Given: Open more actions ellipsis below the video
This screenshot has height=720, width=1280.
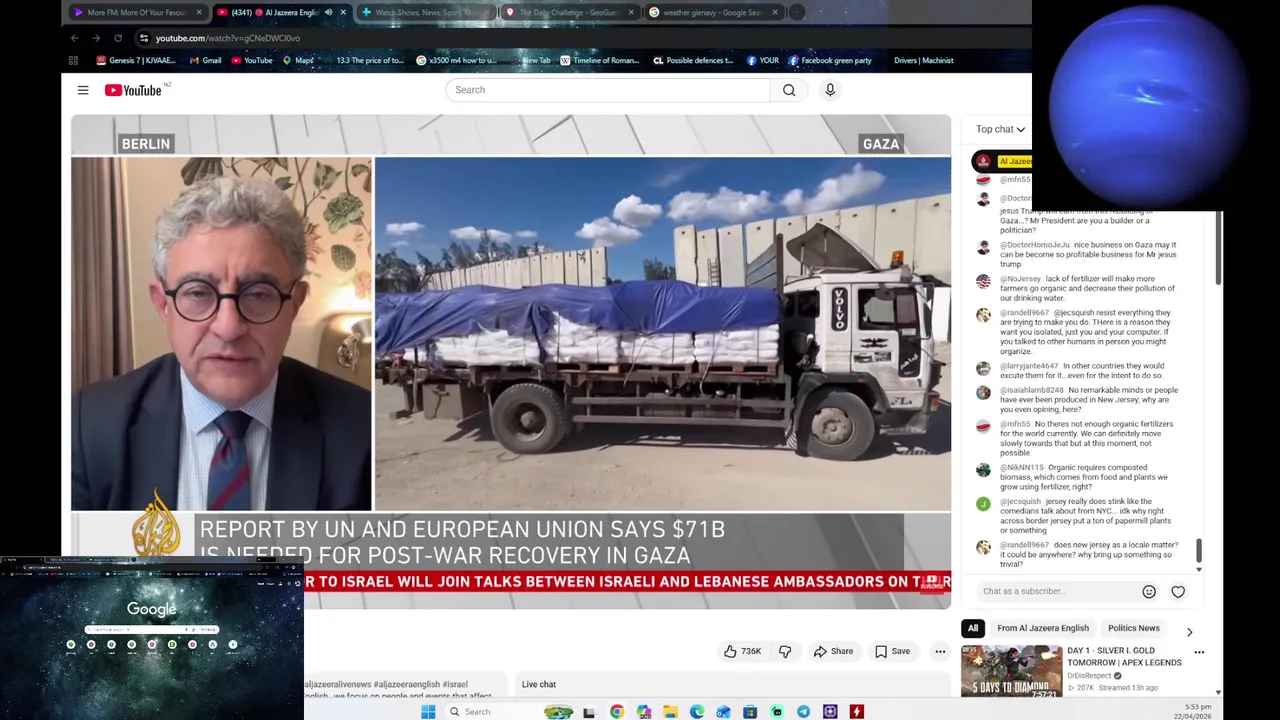Looking at the screenshot, I should [940, 651].
